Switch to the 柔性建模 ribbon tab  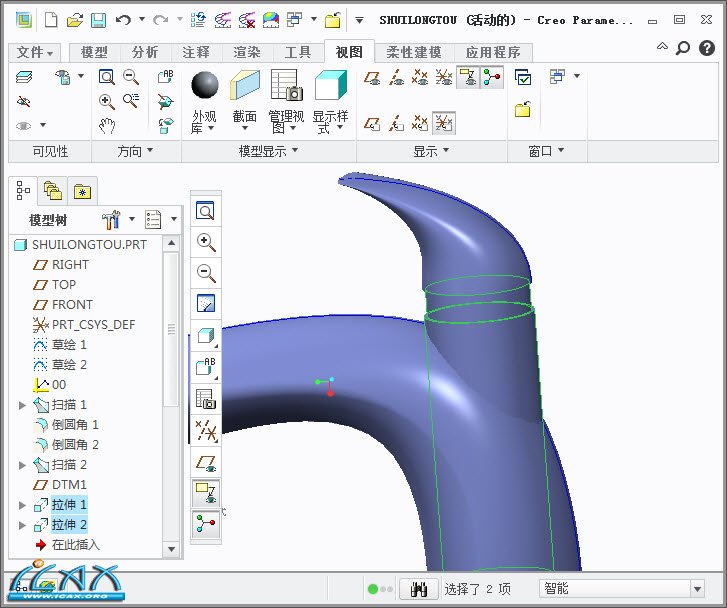point(413,52)
